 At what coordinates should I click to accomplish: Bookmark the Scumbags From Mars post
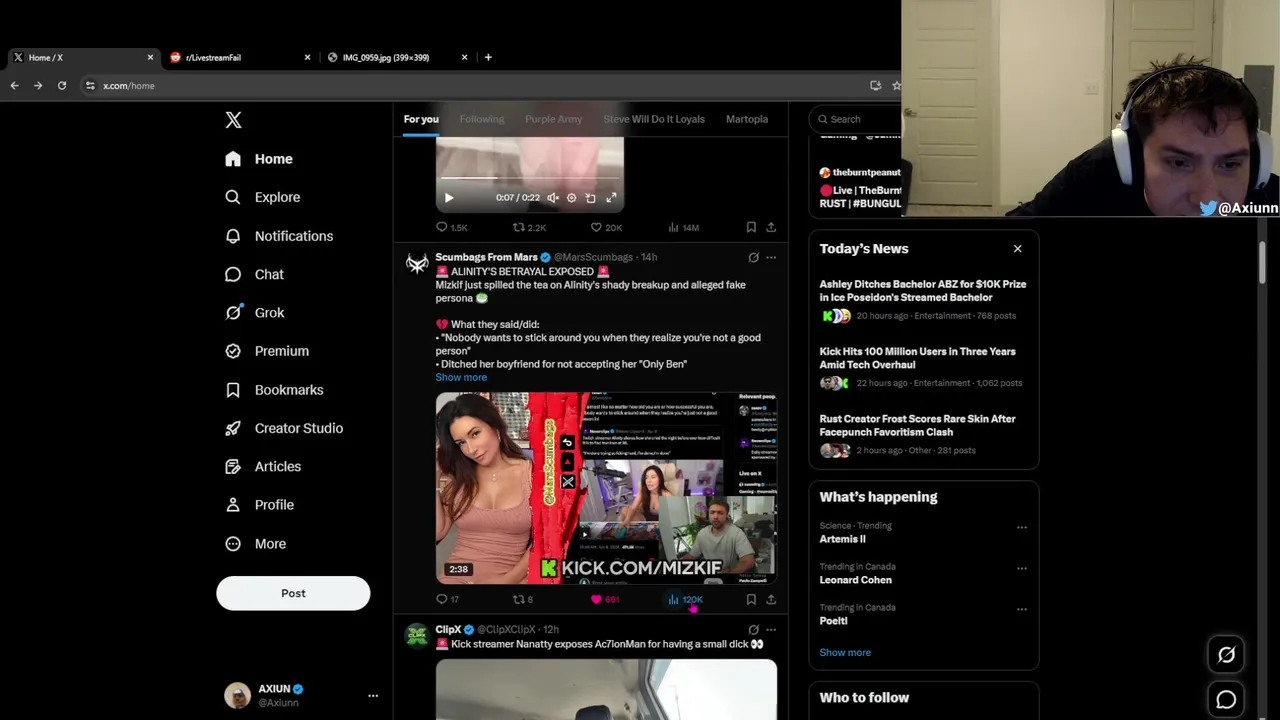pyautogui.click(x=751, y=599)
